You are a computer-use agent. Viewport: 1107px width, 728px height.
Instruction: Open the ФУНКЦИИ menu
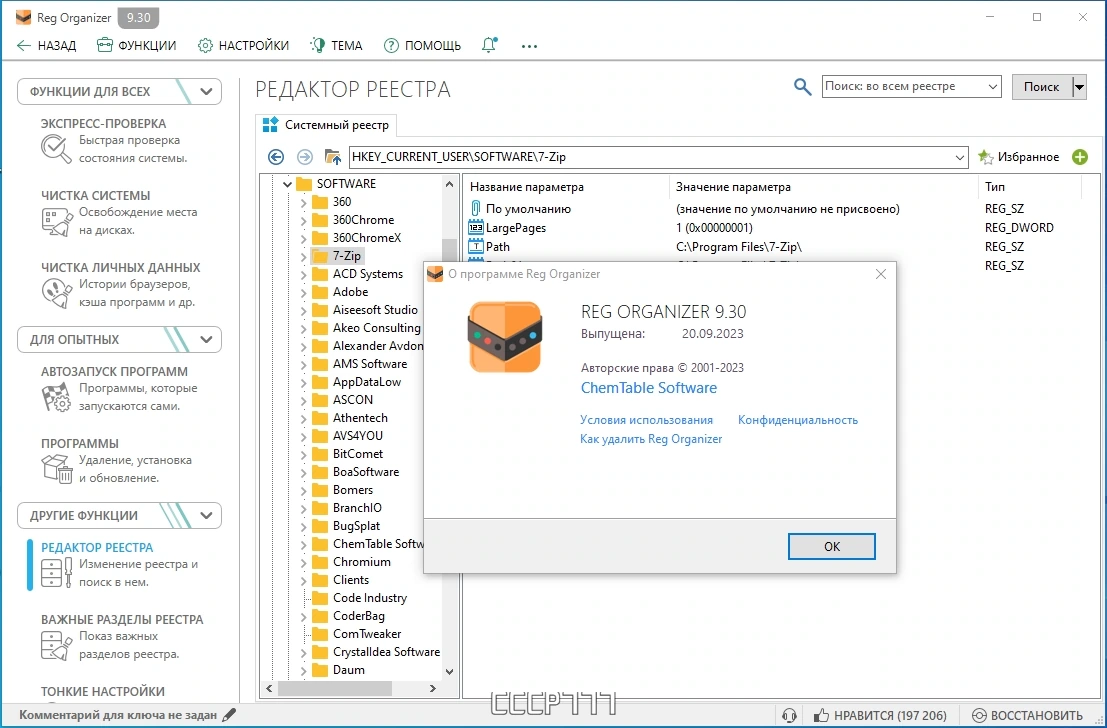point(136,46)
